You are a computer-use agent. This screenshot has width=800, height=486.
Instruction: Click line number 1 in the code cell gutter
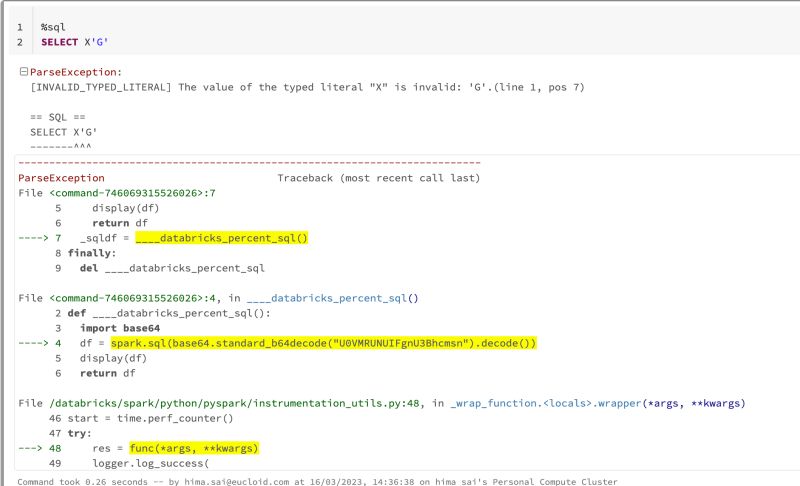(x=20, y=27)
